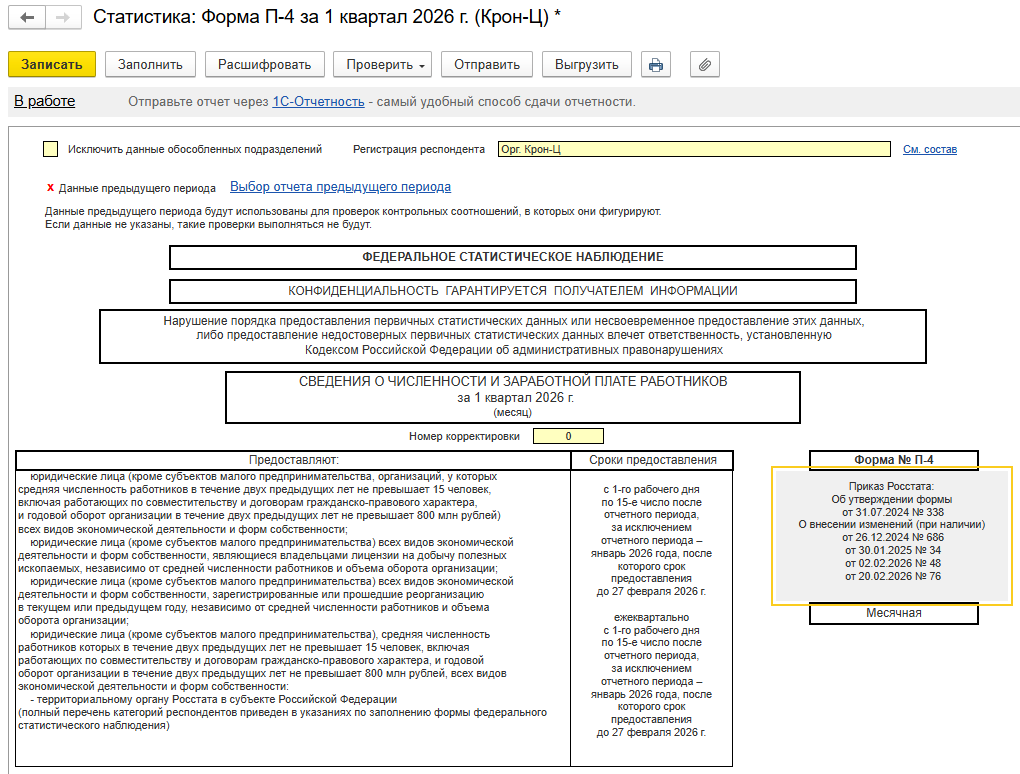This screenshot has width=1020, height=774.
Task: Click the См. состав link
Action: (x=929, y=150)
